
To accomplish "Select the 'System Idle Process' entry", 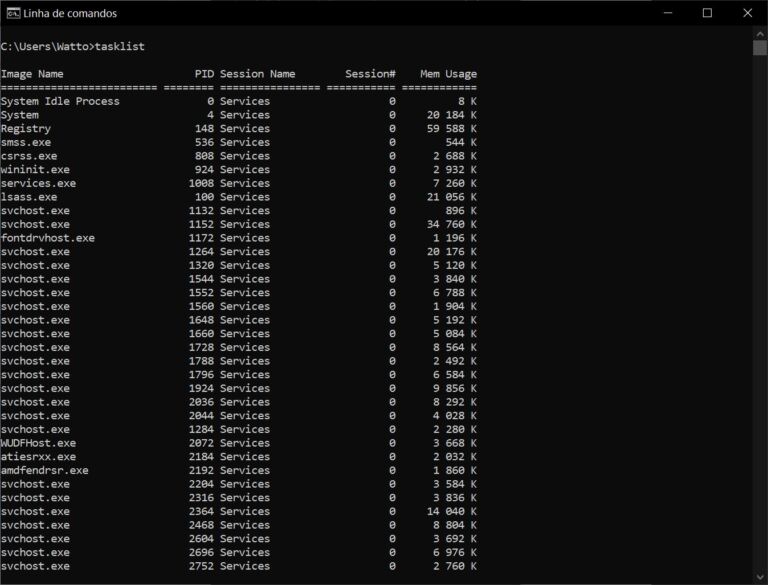I will 60,101.
